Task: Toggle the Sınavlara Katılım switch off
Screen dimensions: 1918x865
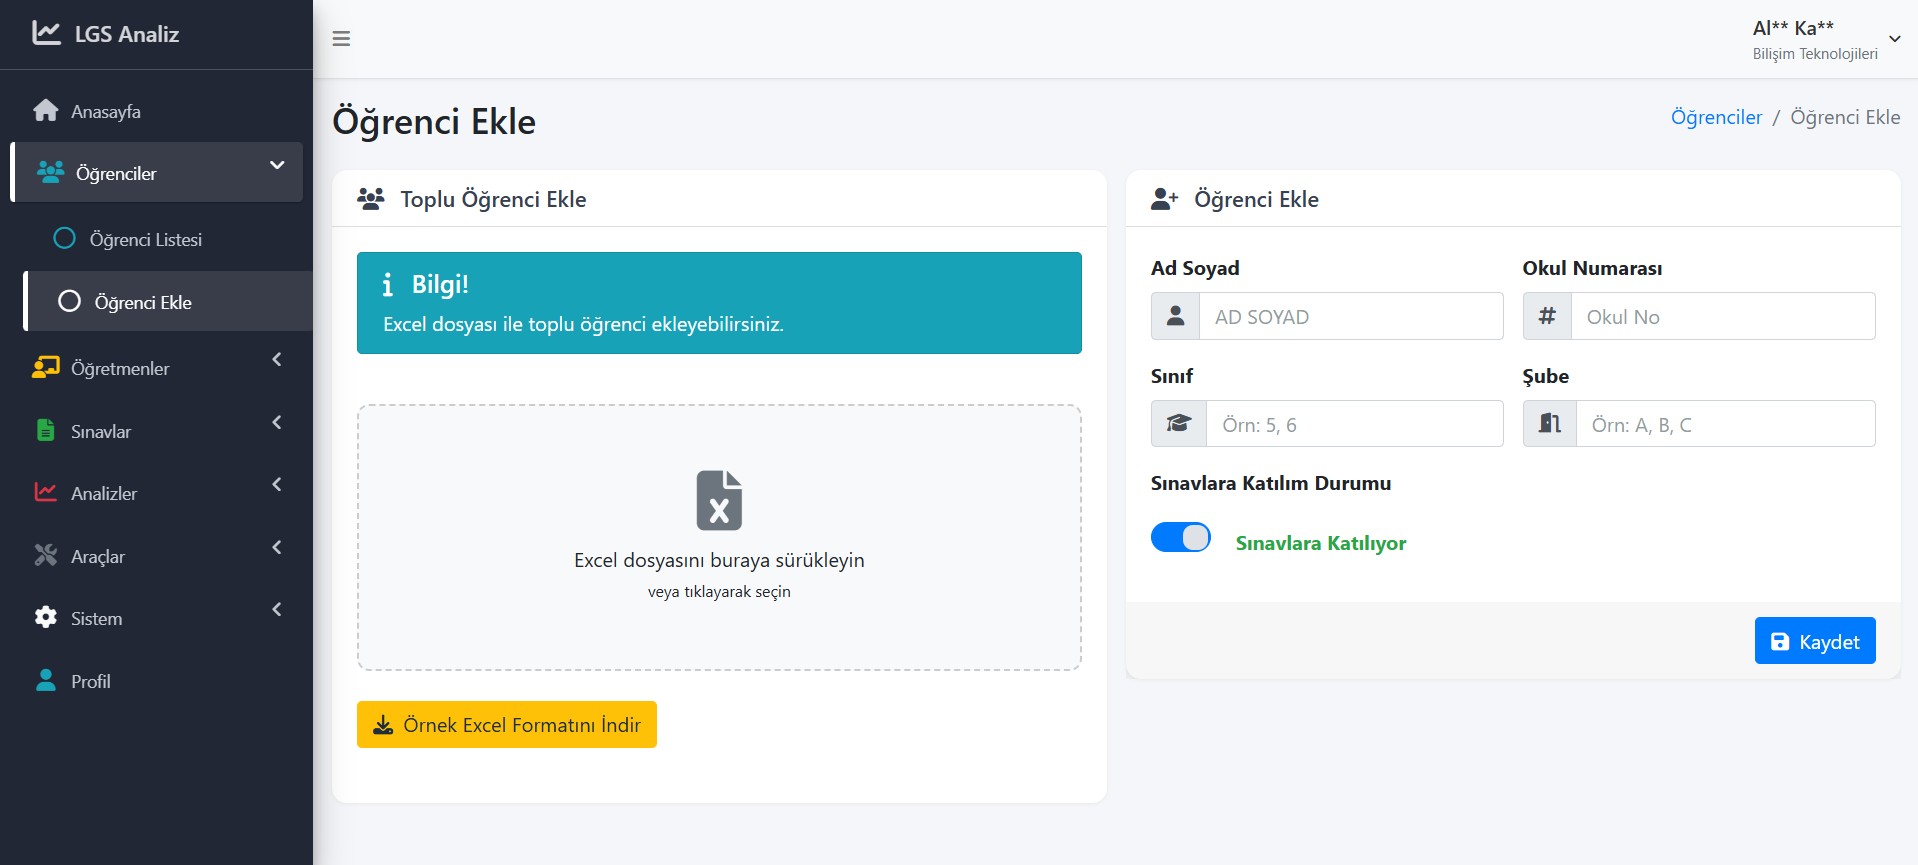Action: (1180, 538)
